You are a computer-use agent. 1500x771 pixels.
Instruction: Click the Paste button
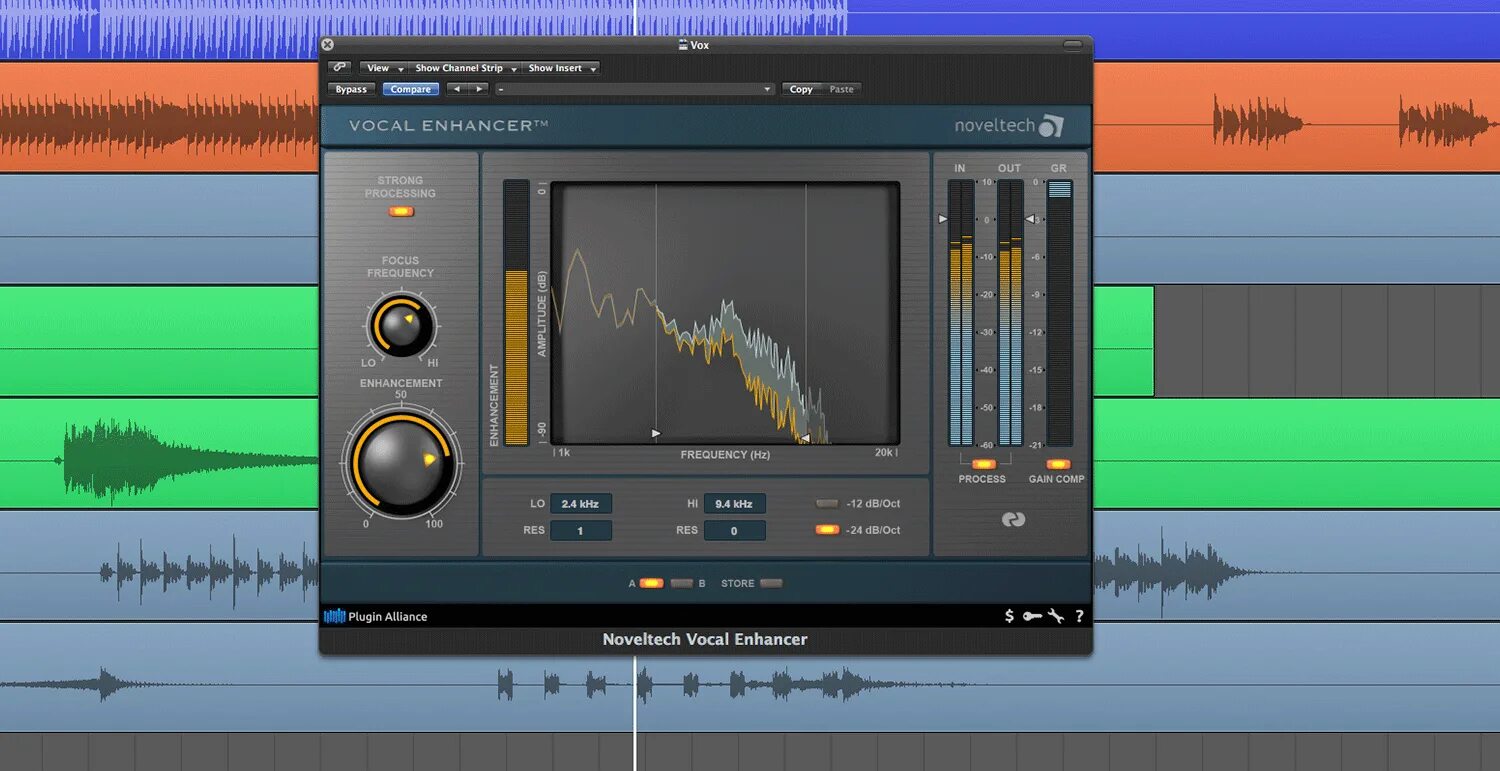[842, 89]
